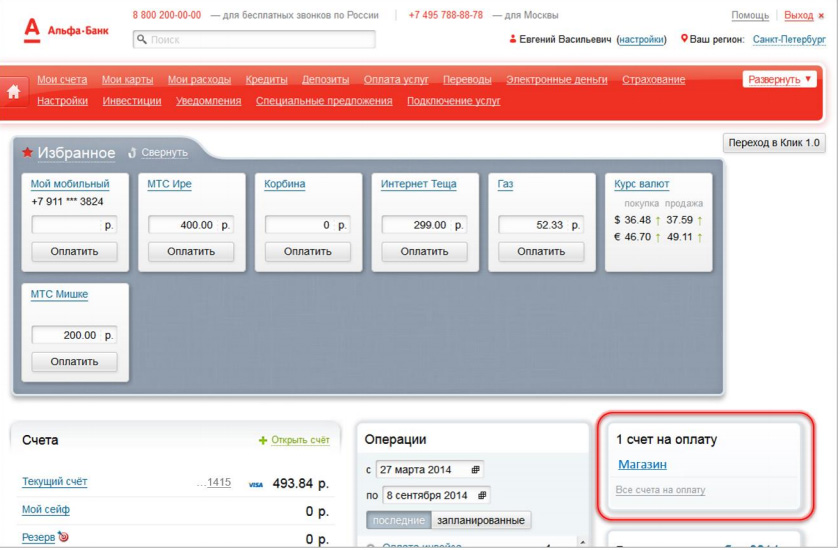Open Мои карты menu item
The width and height of the screenshot is (840, 550).
point(128,79)
